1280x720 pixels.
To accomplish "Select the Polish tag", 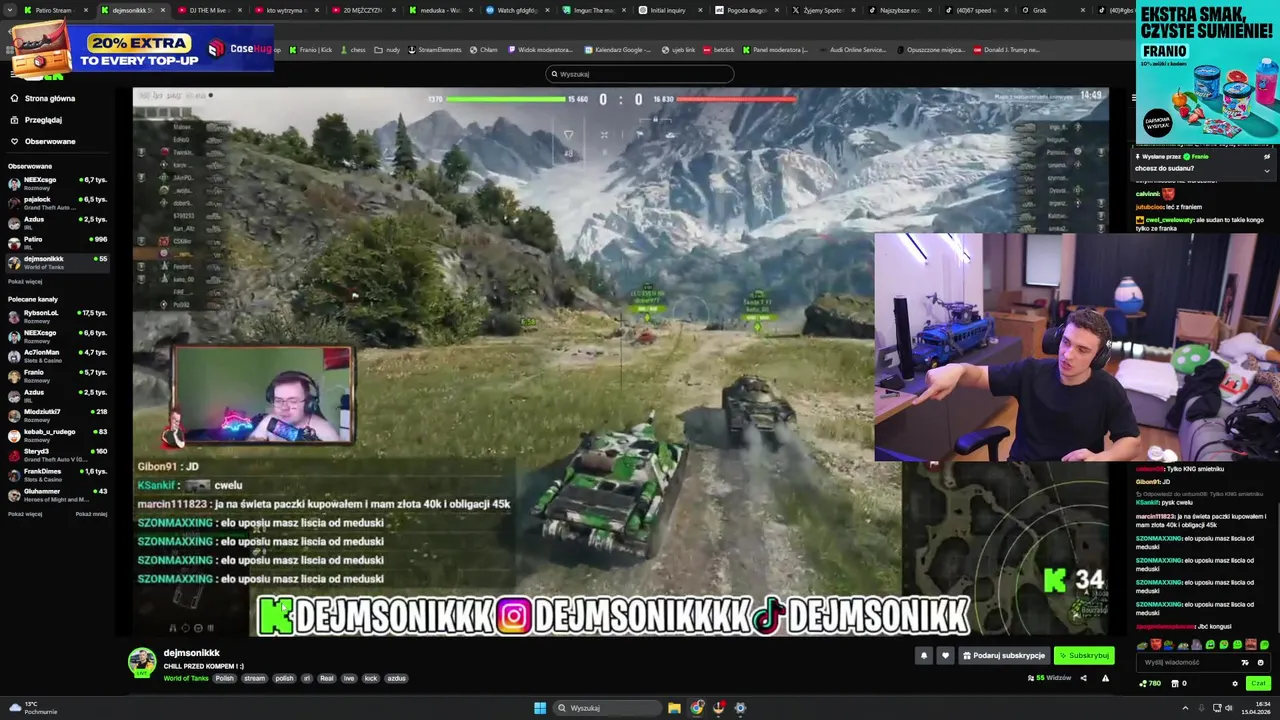I will pos(224,678).
